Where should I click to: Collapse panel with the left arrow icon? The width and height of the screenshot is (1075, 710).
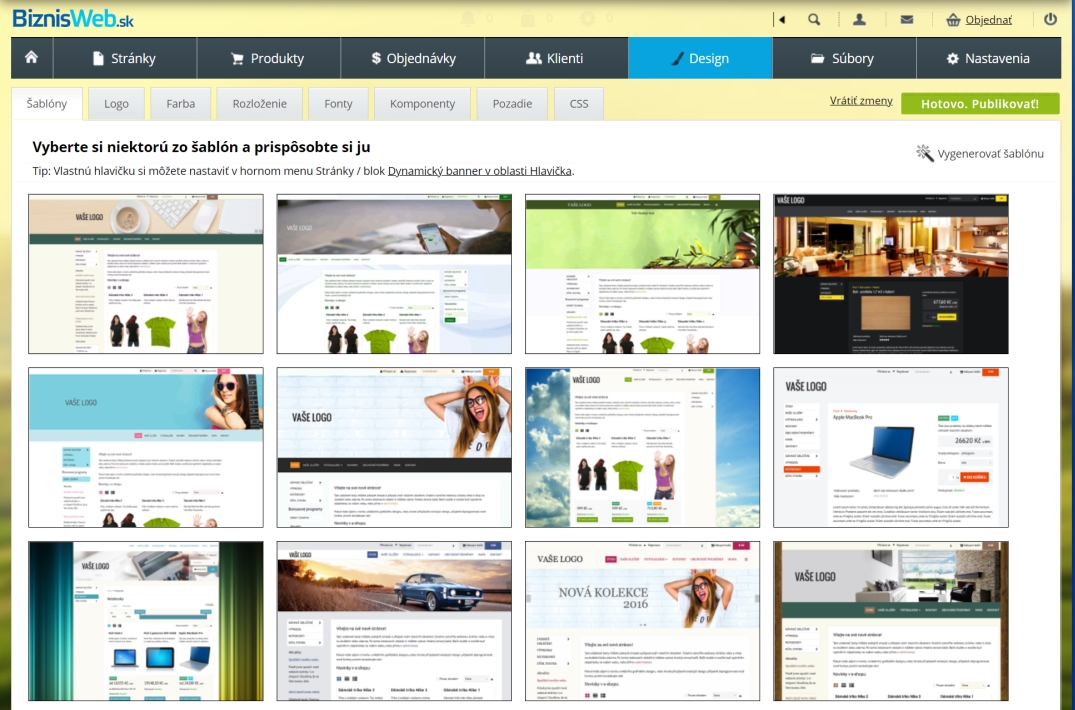tap(782, 19)
